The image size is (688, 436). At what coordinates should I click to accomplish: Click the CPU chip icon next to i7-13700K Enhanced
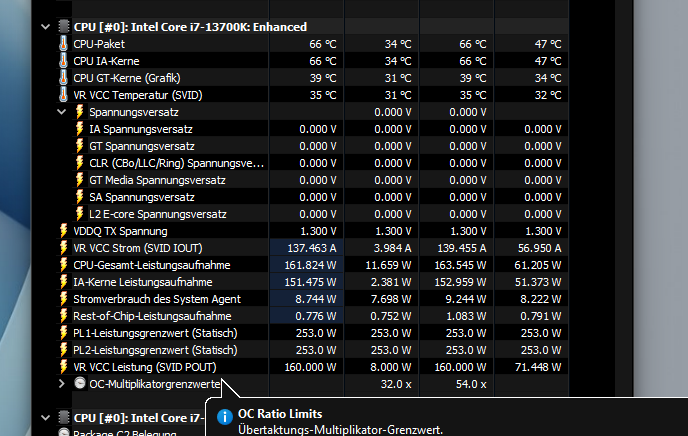coord(64,27)
